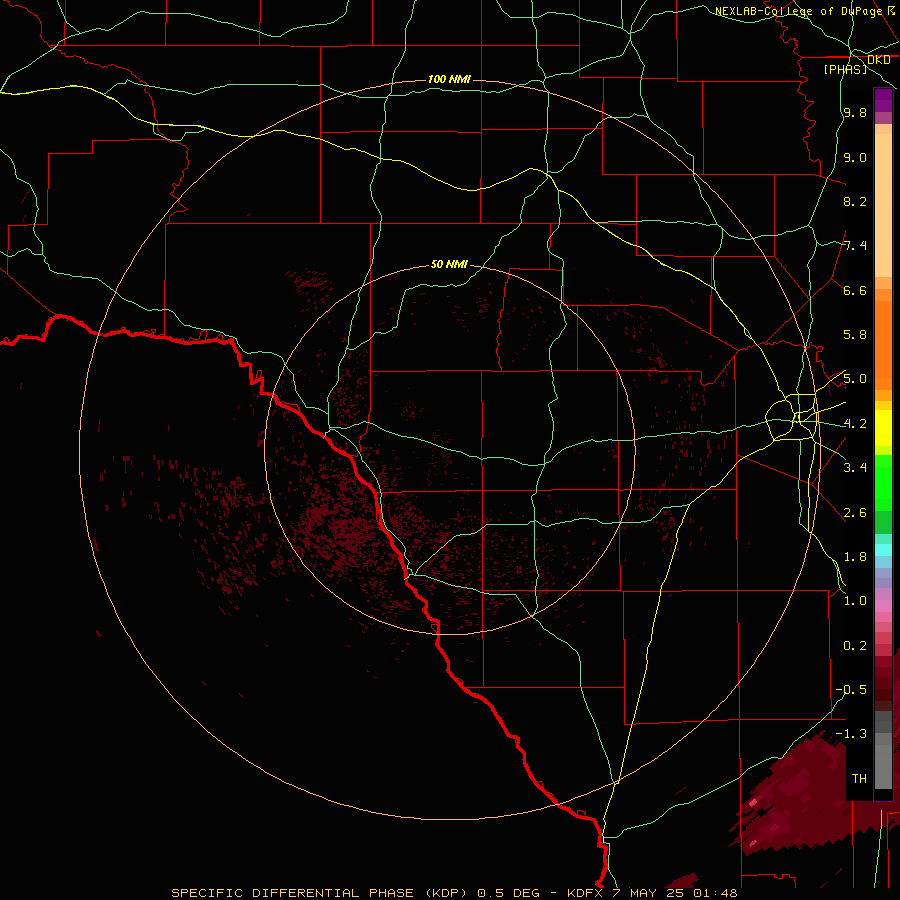Click the 1.0 legend value
The width and height of the screenshot is (900, 900).
pos(855,601)
